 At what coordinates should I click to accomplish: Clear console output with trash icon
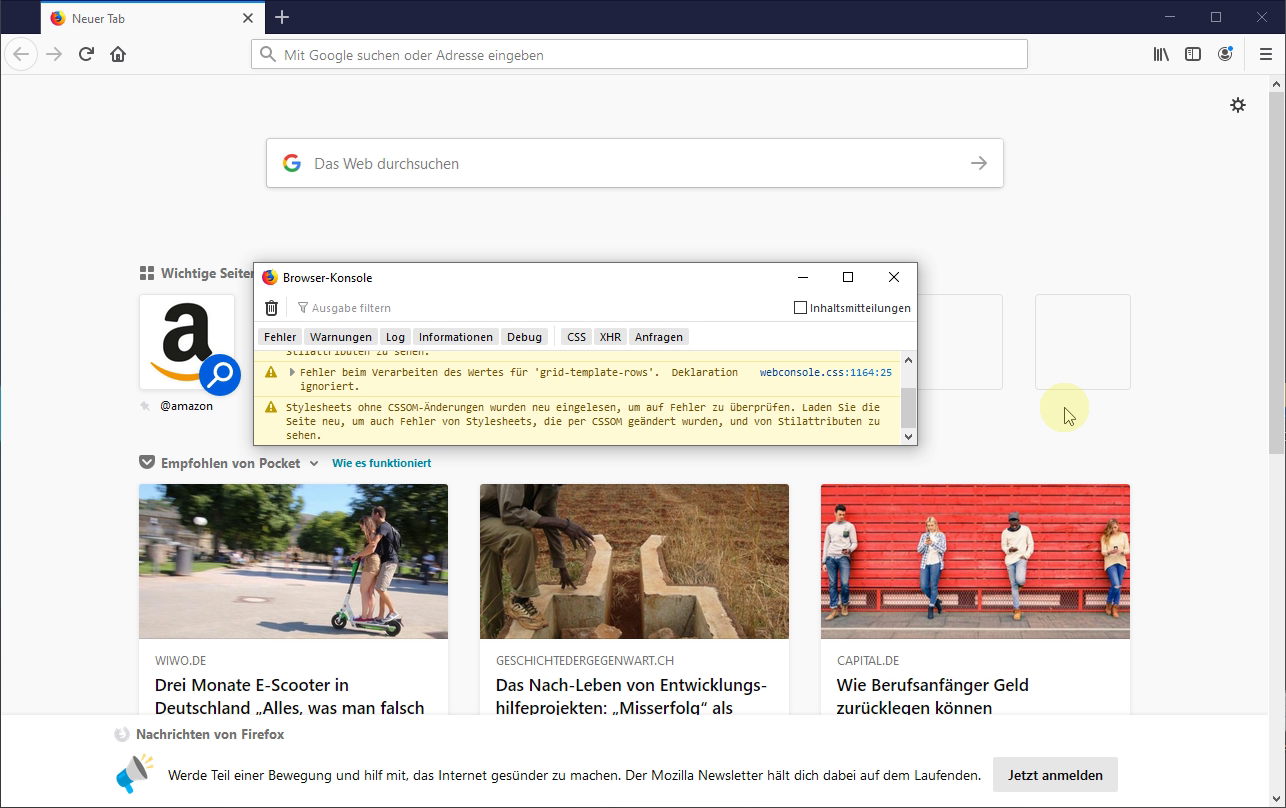click(x=271, y=308)
